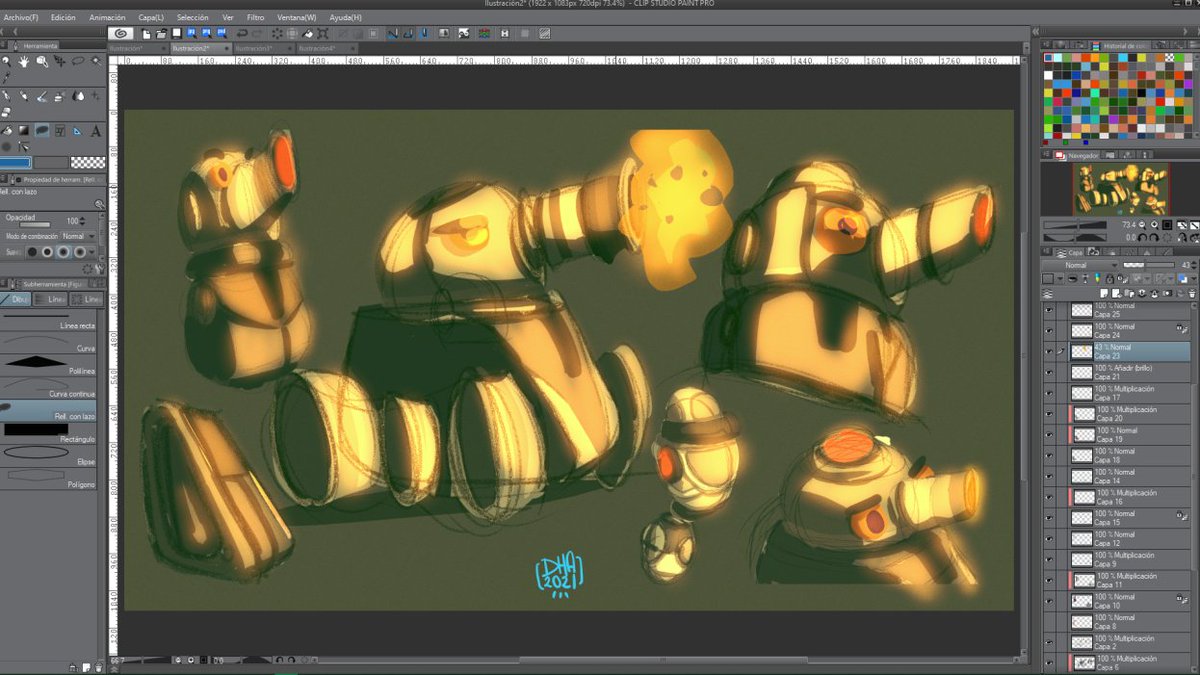The width and height of the screenshot is (1200, 675).
Task: Select the Ruler tool icon
Action: click(78, 131)
